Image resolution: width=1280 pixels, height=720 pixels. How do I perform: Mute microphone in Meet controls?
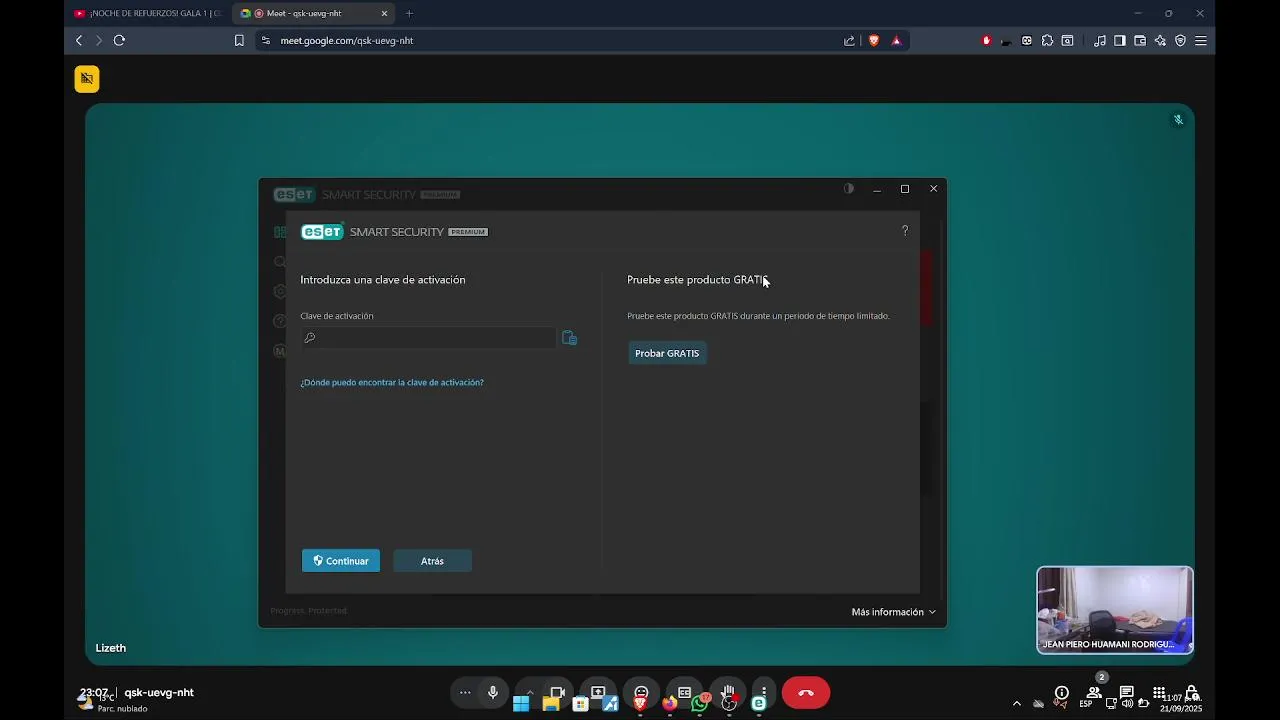493,692
